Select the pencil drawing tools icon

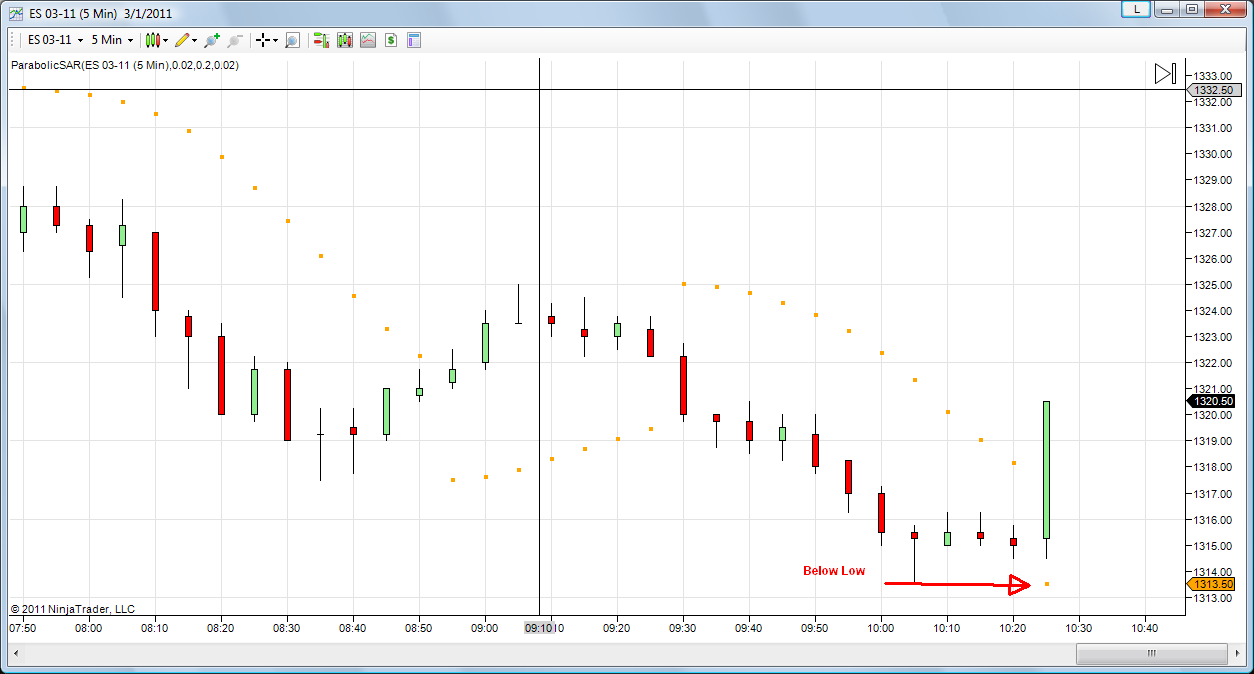182,40
